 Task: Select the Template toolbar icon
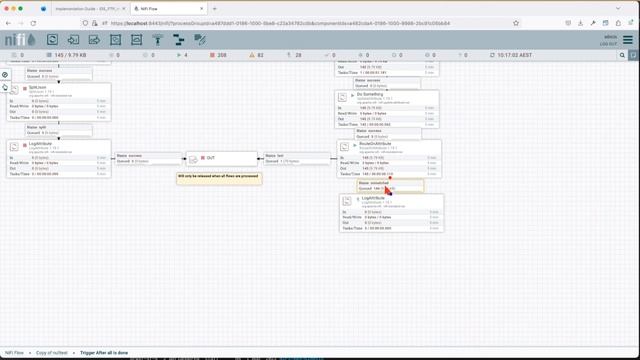(x=179, y=40)
